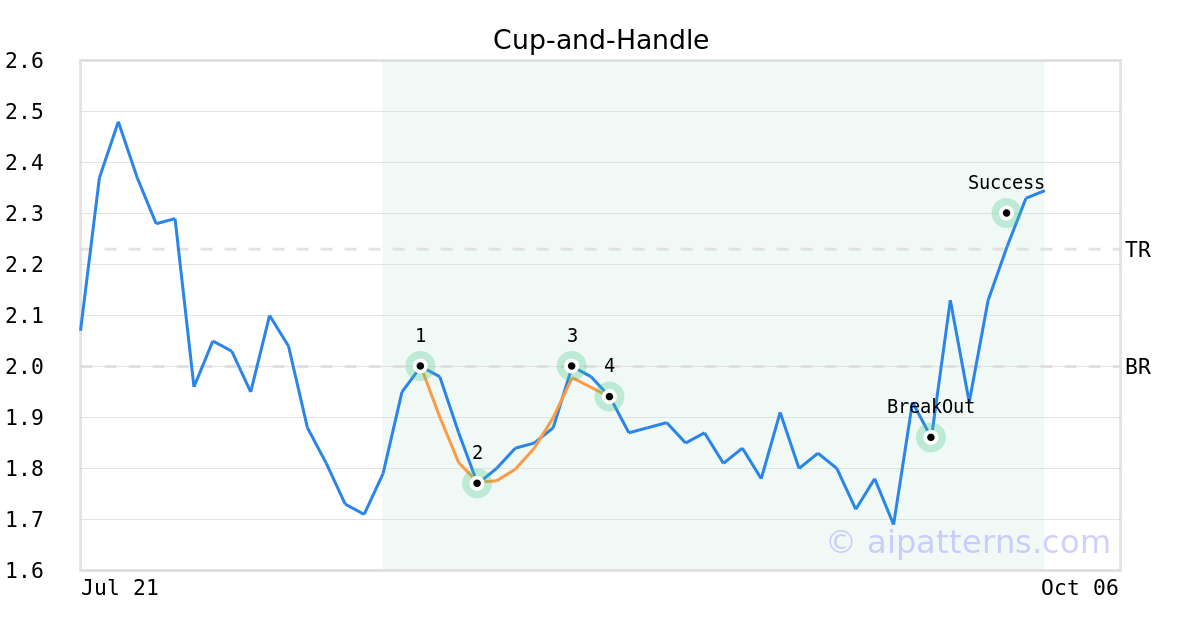Click the Jul 21 start date label
1200x630 pixels.
[x=120, y=588]
